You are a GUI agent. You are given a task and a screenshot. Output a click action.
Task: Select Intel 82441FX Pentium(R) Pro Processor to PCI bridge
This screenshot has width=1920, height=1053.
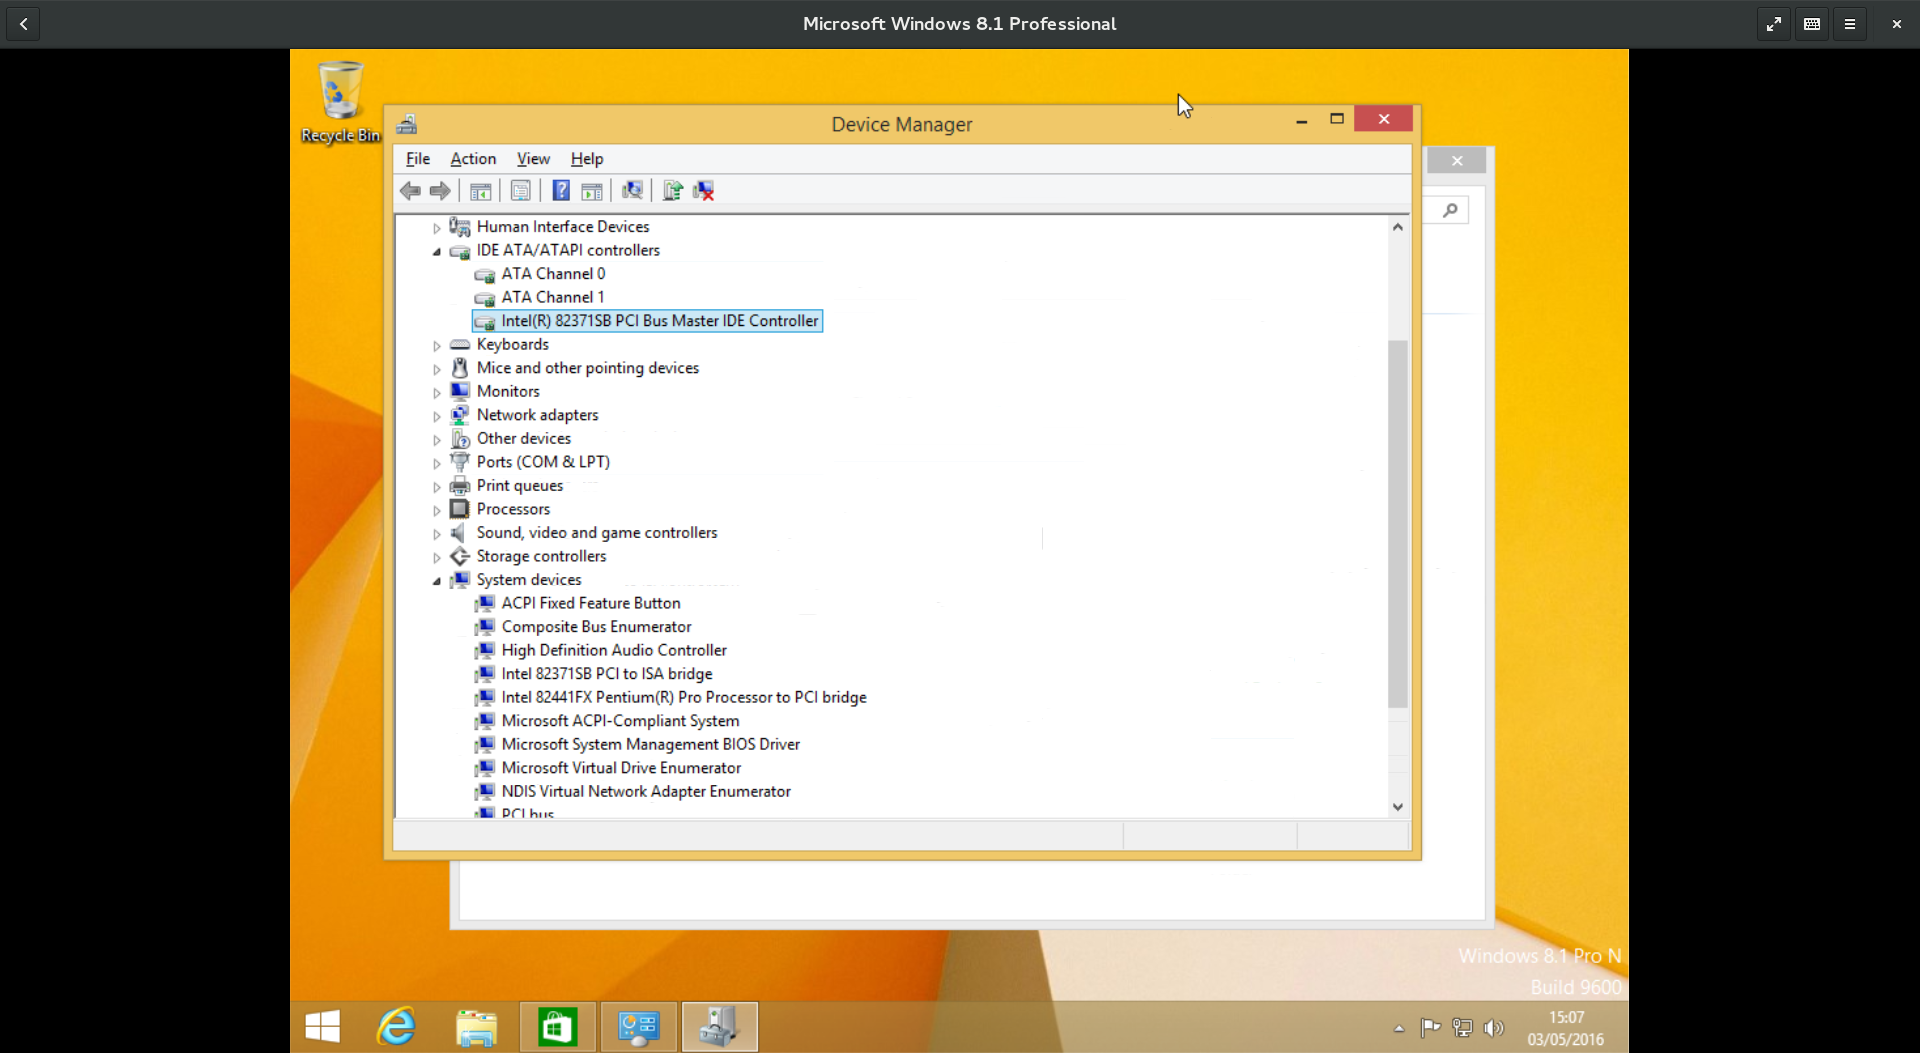pos(684,697)
